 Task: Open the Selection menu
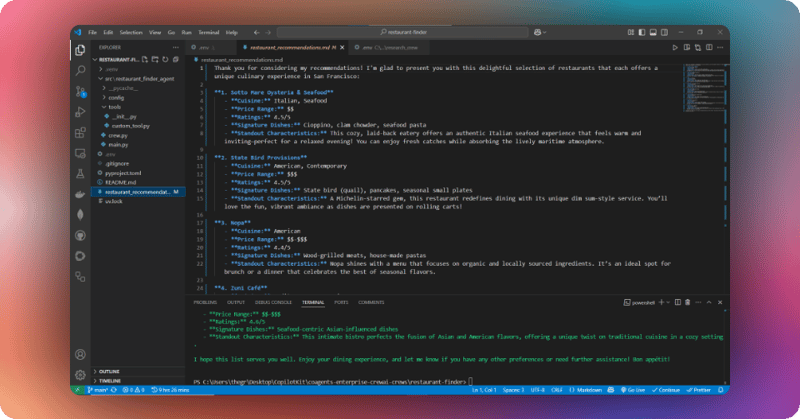point(131,32)
